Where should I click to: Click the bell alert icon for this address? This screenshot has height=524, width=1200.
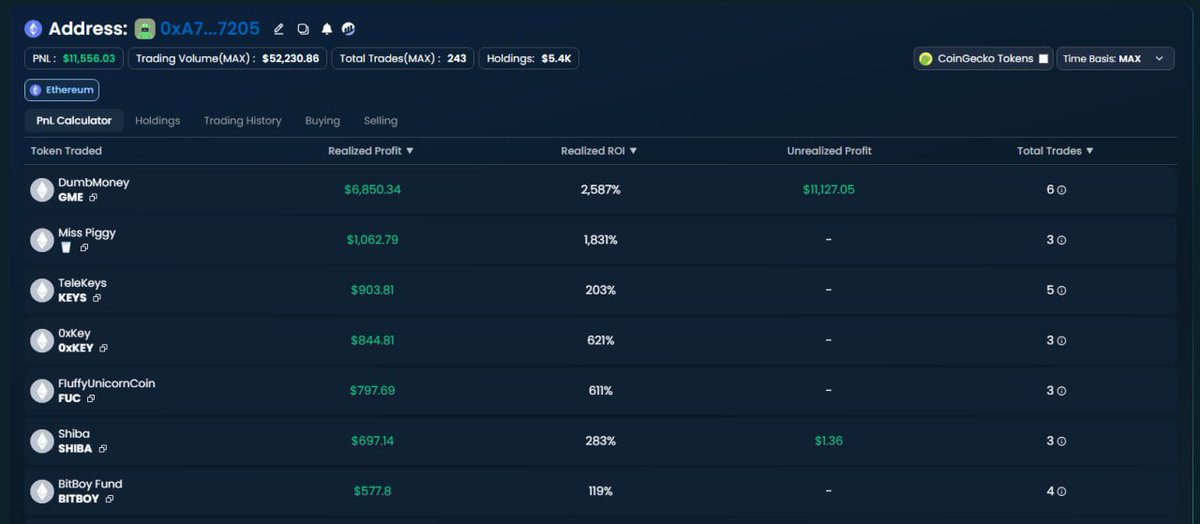click(326, 29)
